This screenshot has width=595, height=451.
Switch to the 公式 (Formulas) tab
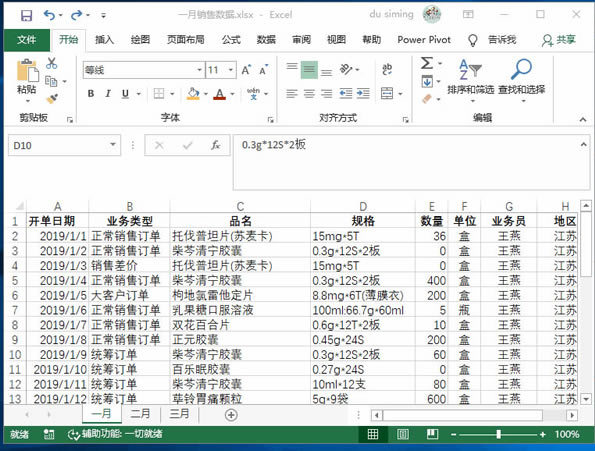click(231, 39)
